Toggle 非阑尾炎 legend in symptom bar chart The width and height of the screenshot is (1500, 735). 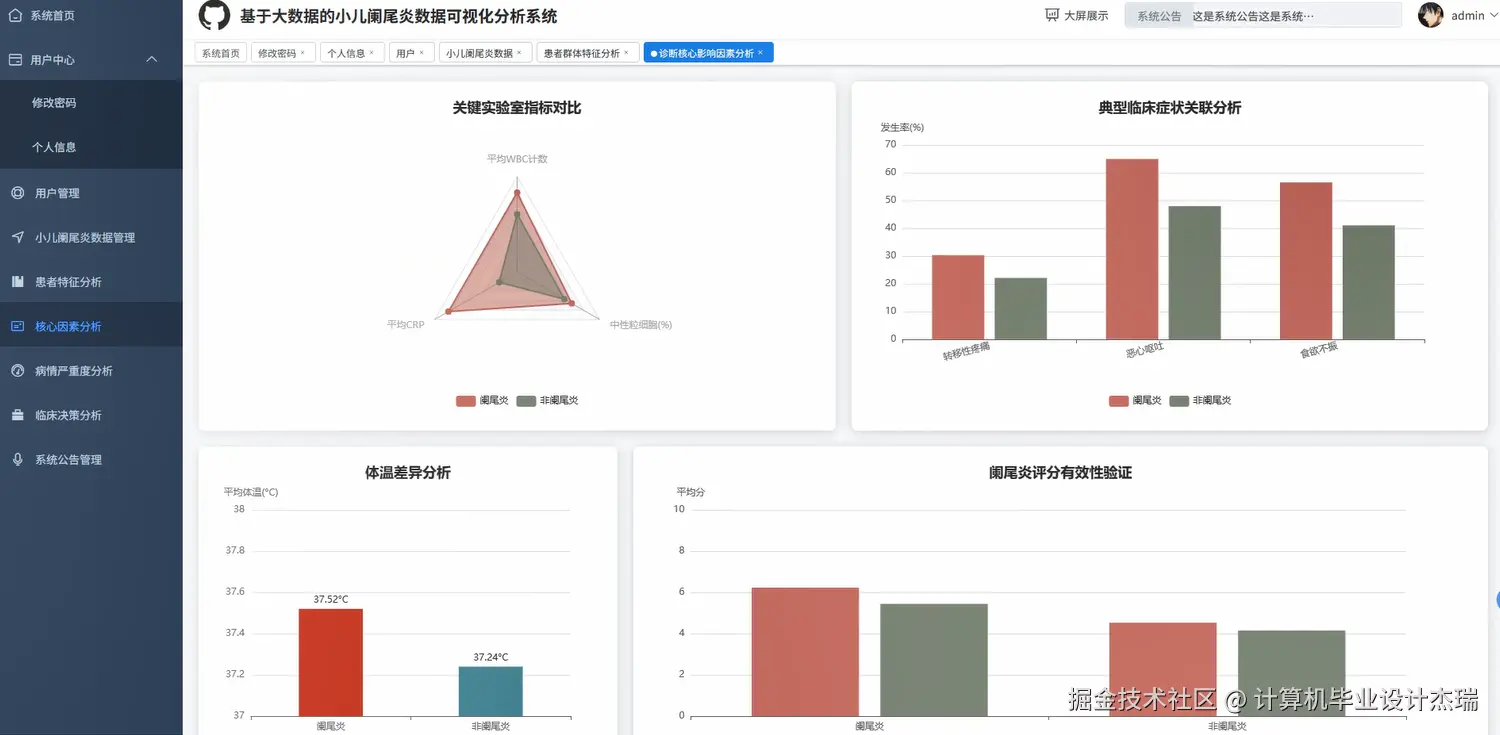[1200, 400]
